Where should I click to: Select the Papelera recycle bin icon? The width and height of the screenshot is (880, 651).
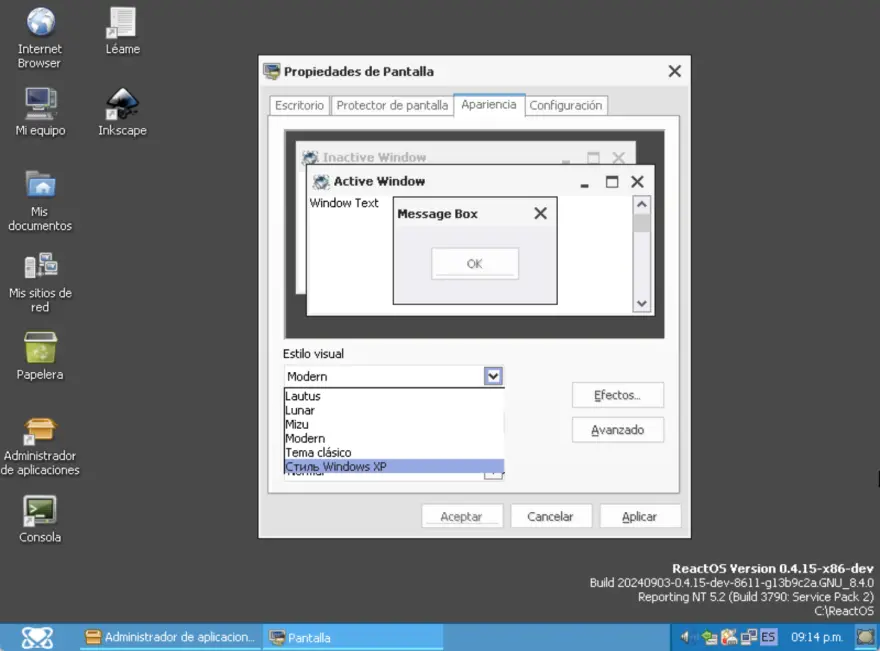click(40, 356)
